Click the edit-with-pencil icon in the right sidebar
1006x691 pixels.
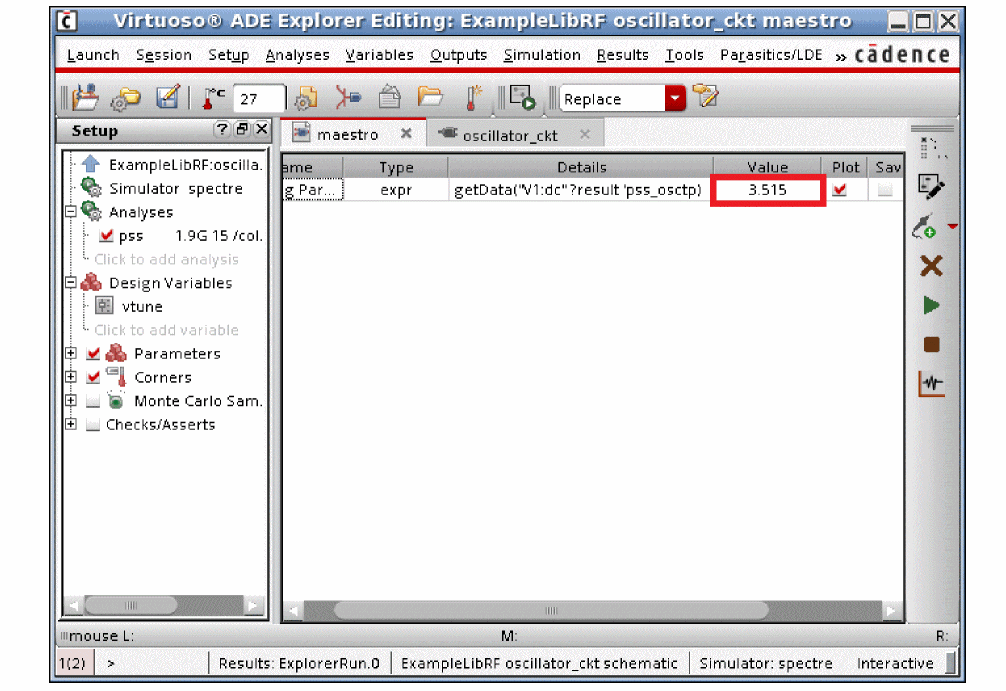pos(932,187)
